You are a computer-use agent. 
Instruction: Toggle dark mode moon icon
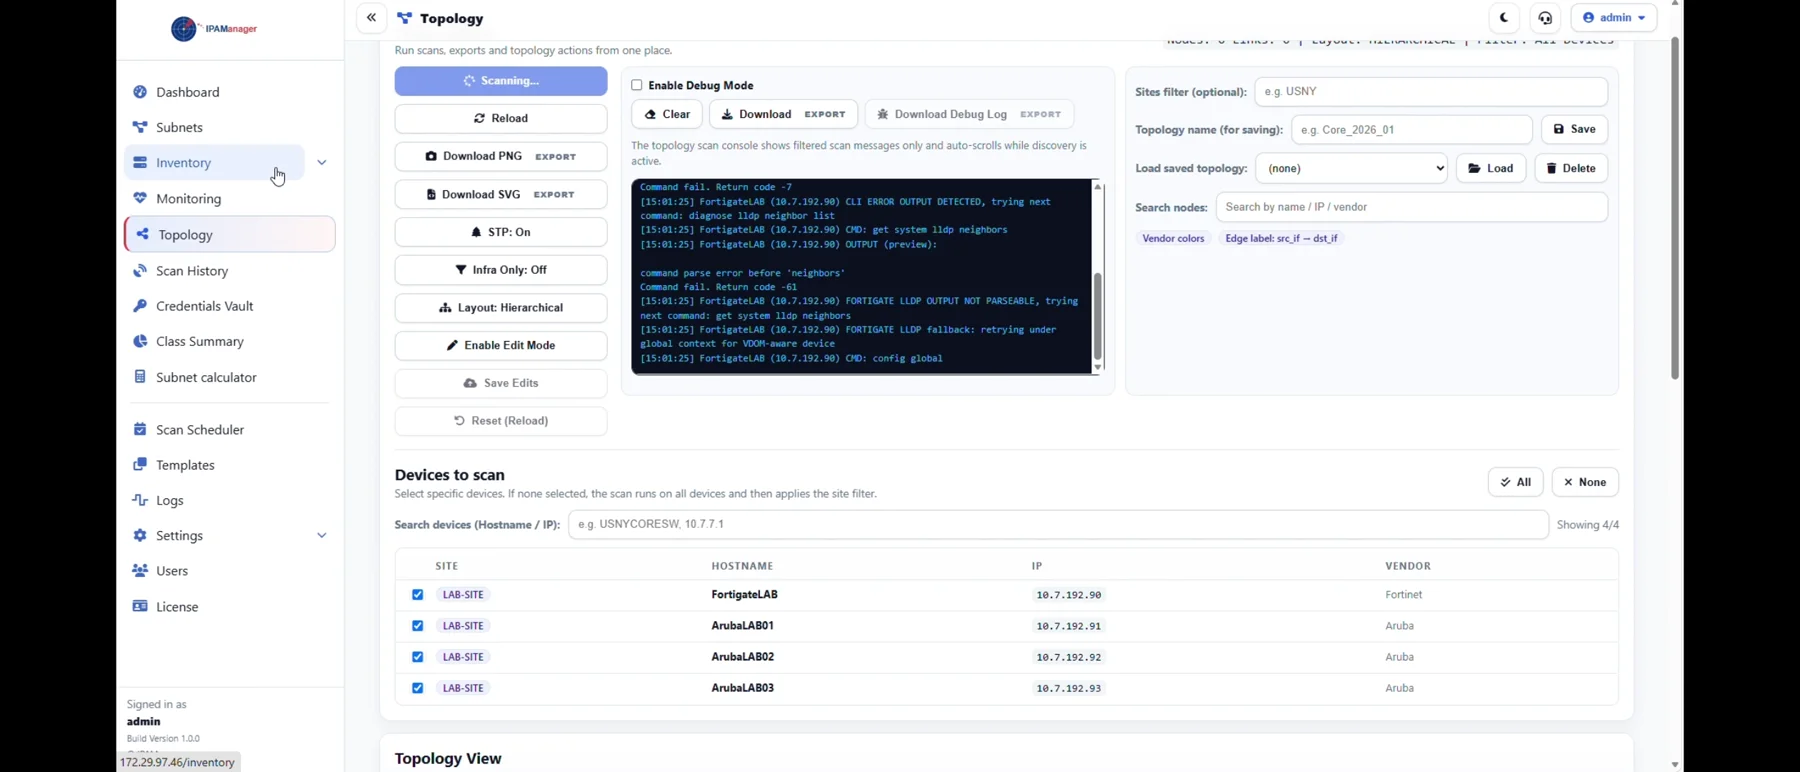coord(1504,18)
